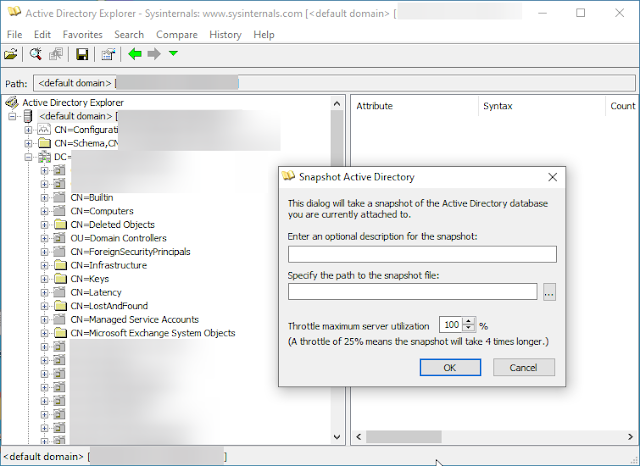Screen dimensions: 640x466
Task: Click the CN=Keys folder icon
Action: click(x=60, y=279)
